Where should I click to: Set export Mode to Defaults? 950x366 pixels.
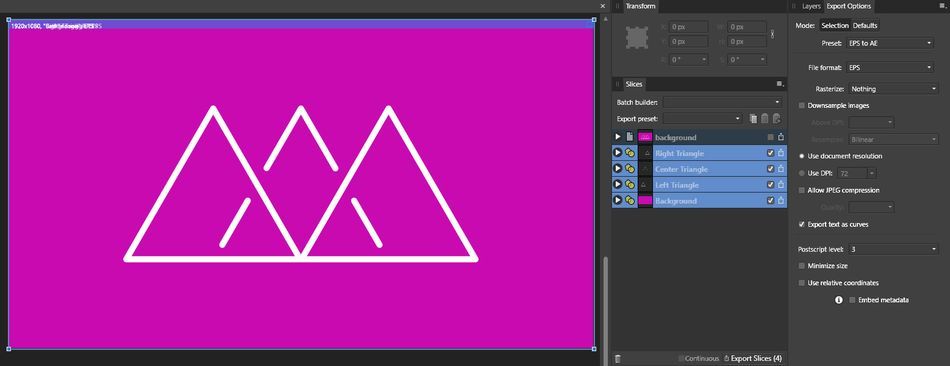pyautogui.click(x=865, y=25)
